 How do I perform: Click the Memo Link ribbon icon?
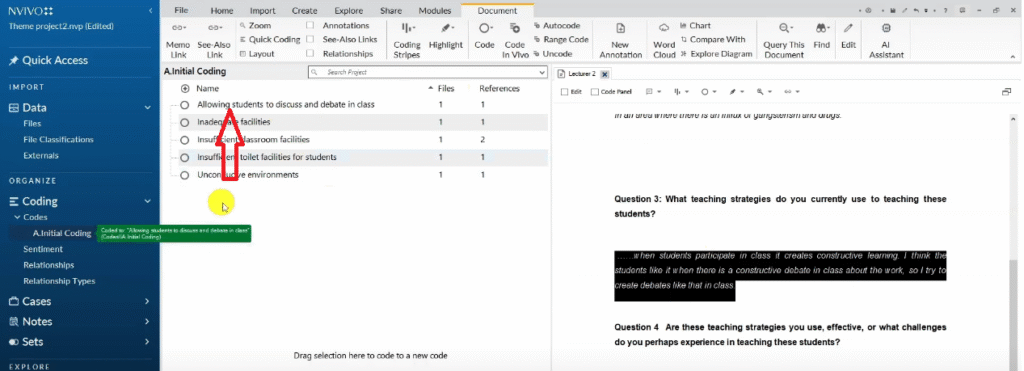[178, 27]
